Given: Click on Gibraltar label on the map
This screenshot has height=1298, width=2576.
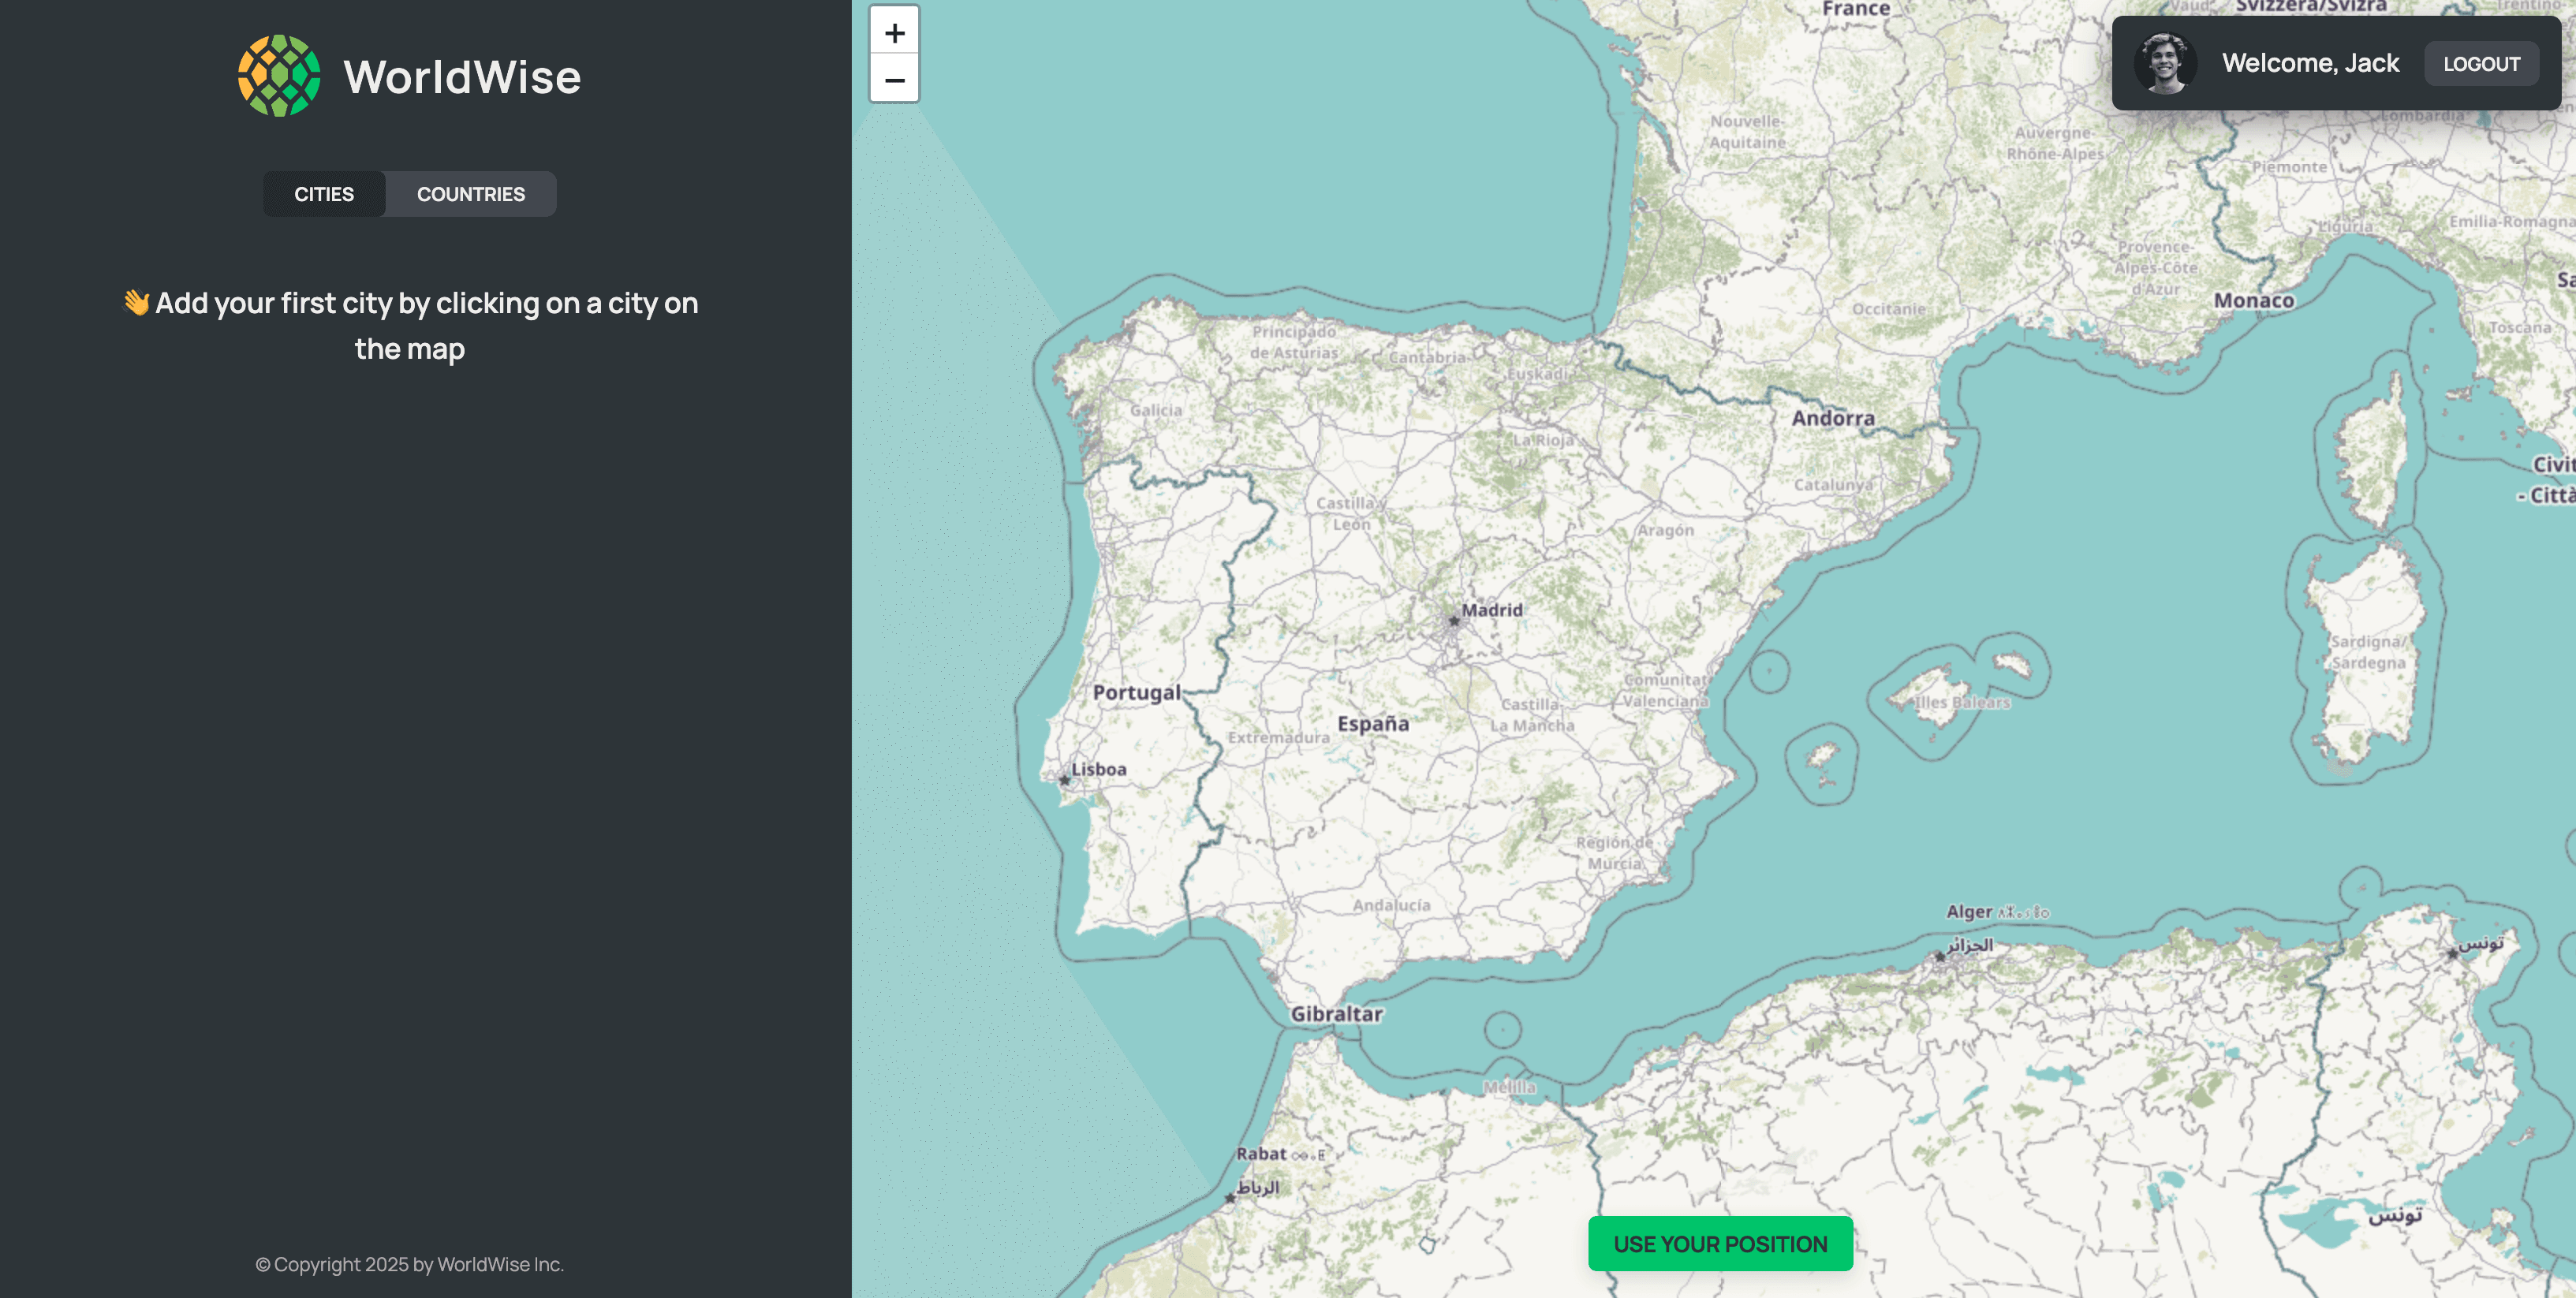Looking at the screenshot, I should click(1336, 1014).
